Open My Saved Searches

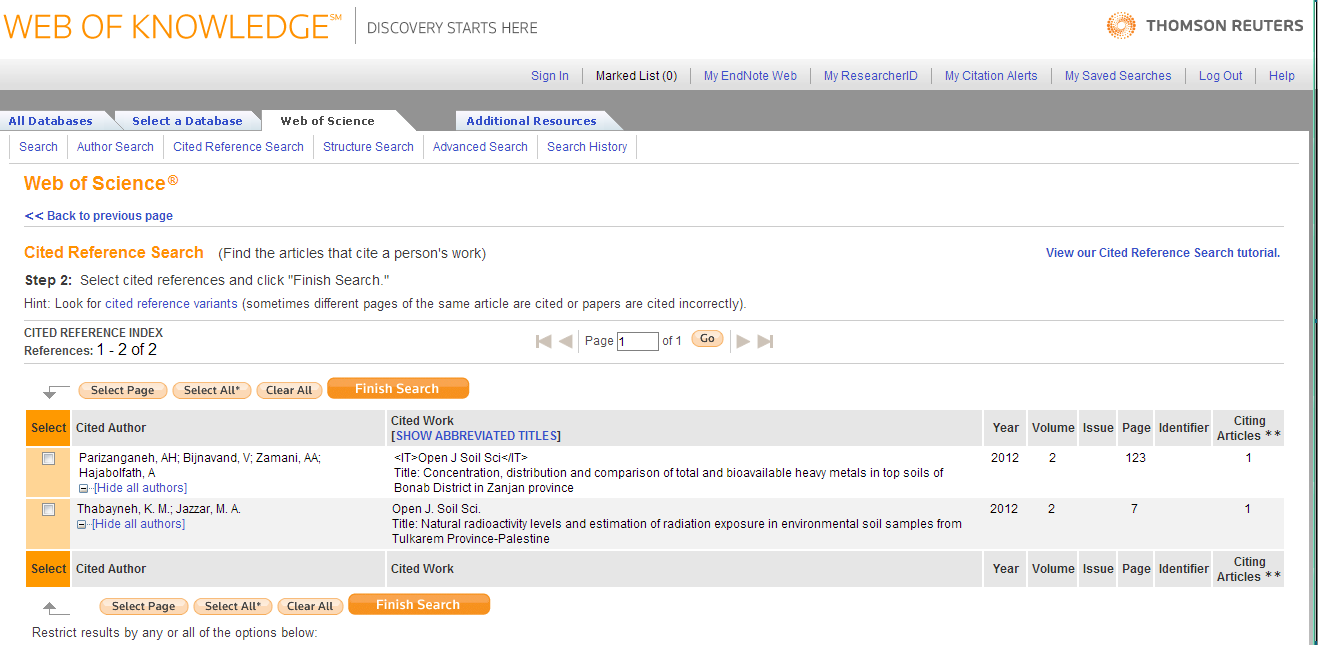(x=1118, y=76)
